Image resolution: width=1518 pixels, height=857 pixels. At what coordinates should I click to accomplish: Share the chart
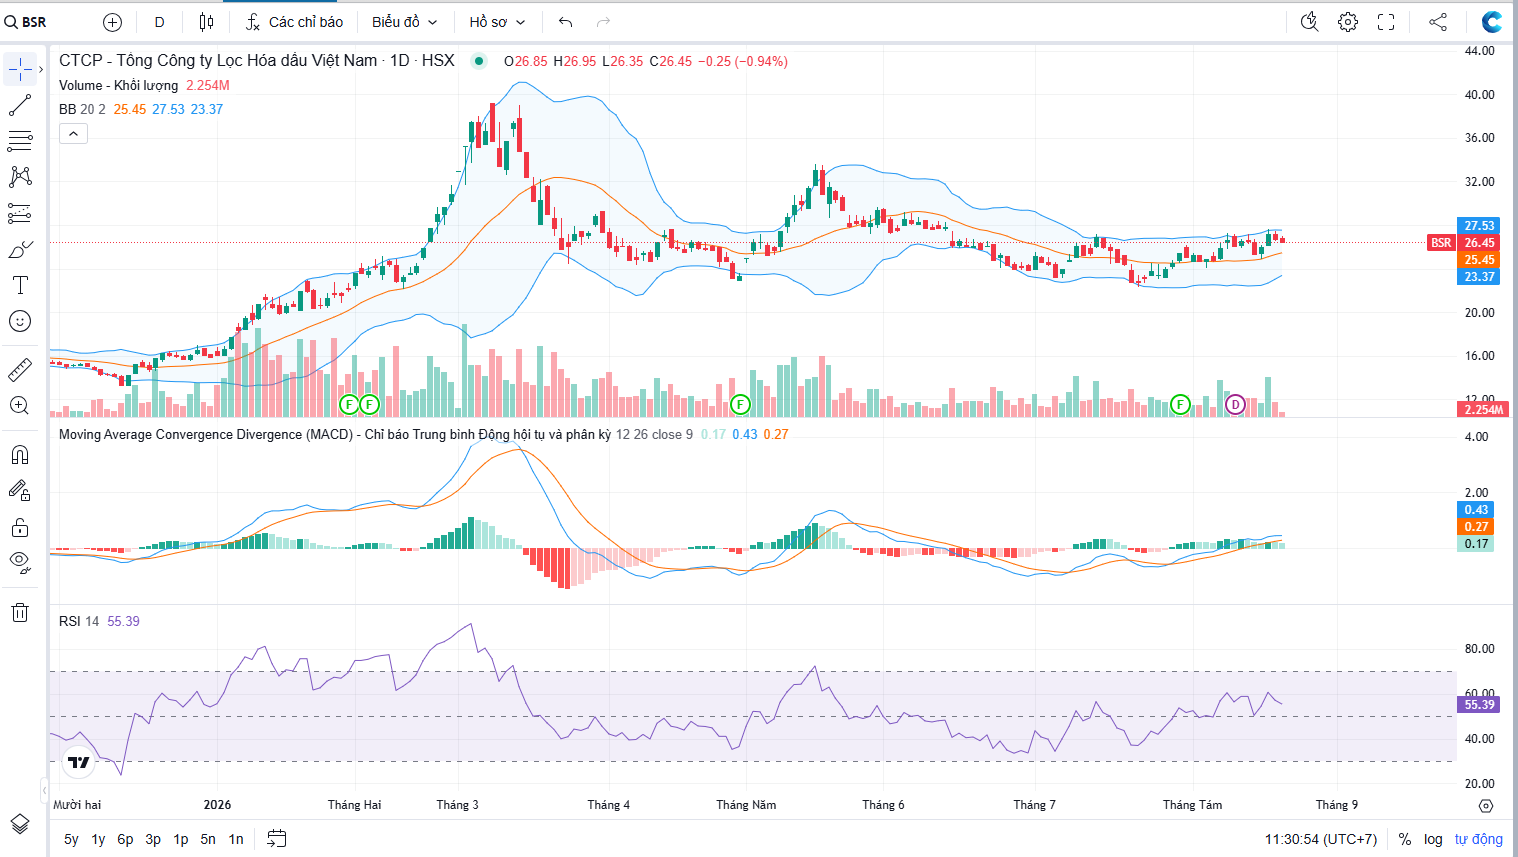1438,22
